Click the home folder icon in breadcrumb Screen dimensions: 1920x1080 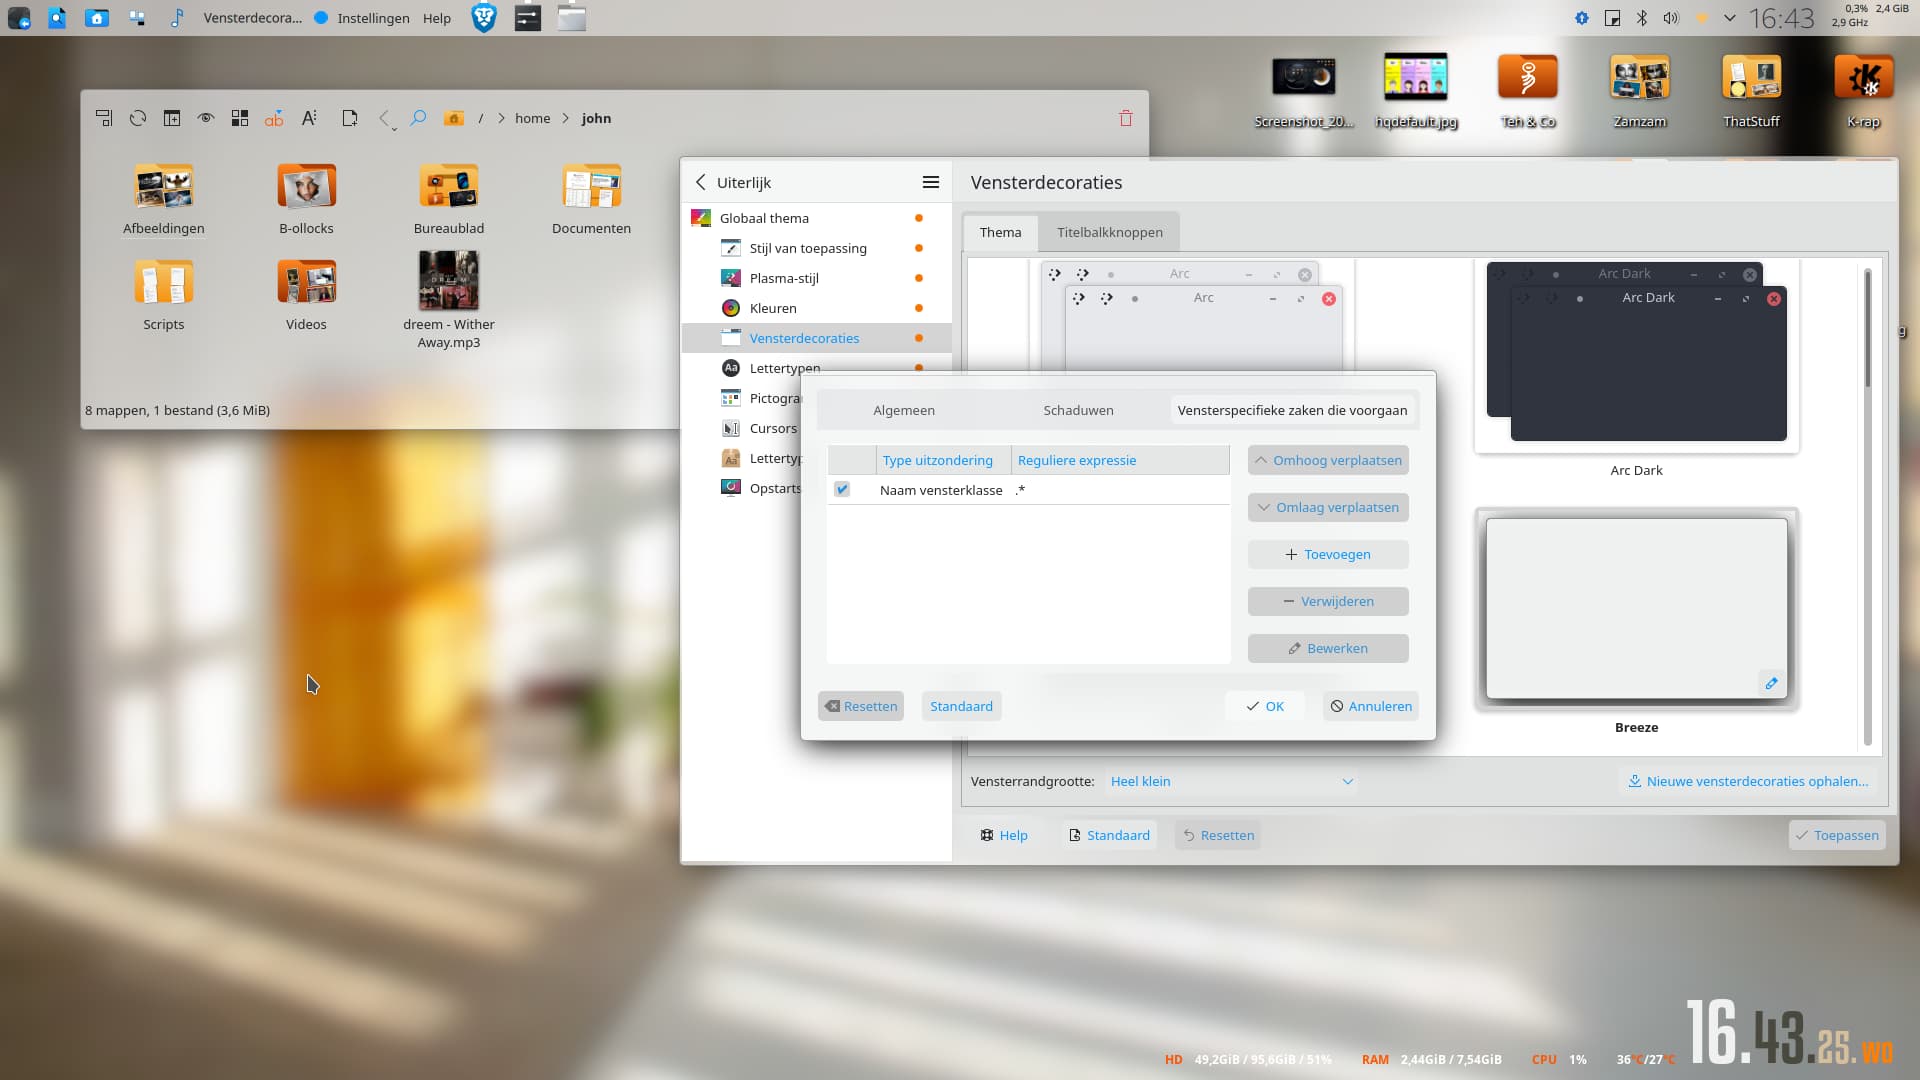[454, 118]
